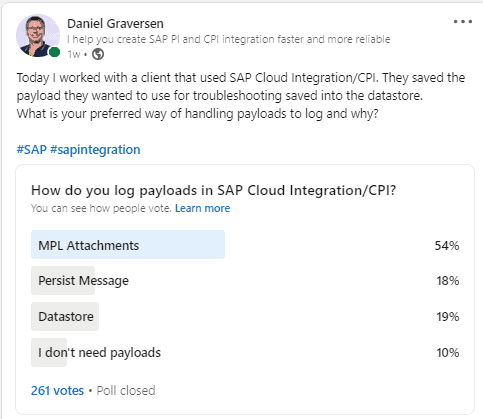Click the green online status dot

(x=54, y=52)
